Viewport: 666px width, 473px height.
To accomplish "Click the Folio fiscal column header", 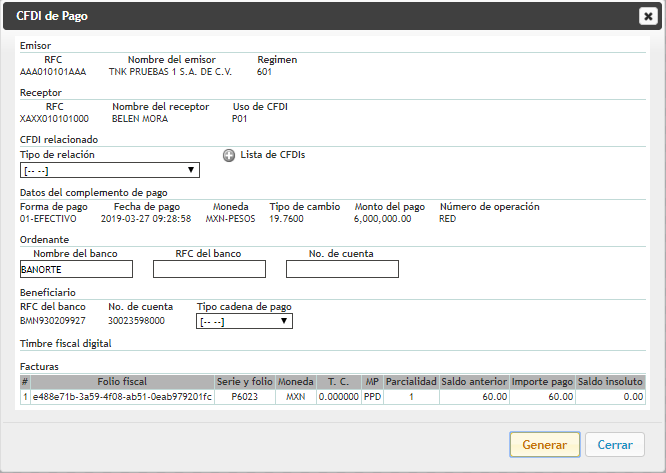I will pos(122,382).
